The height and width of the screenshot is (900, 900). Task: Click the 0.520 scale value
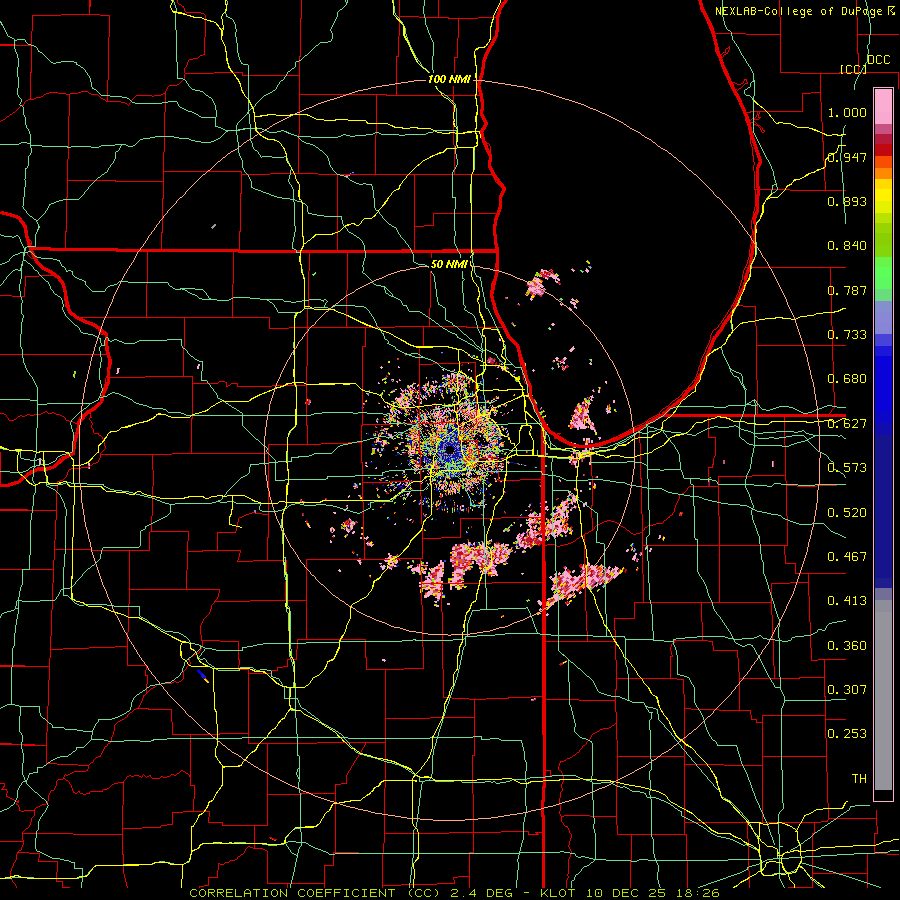point(847,513)
